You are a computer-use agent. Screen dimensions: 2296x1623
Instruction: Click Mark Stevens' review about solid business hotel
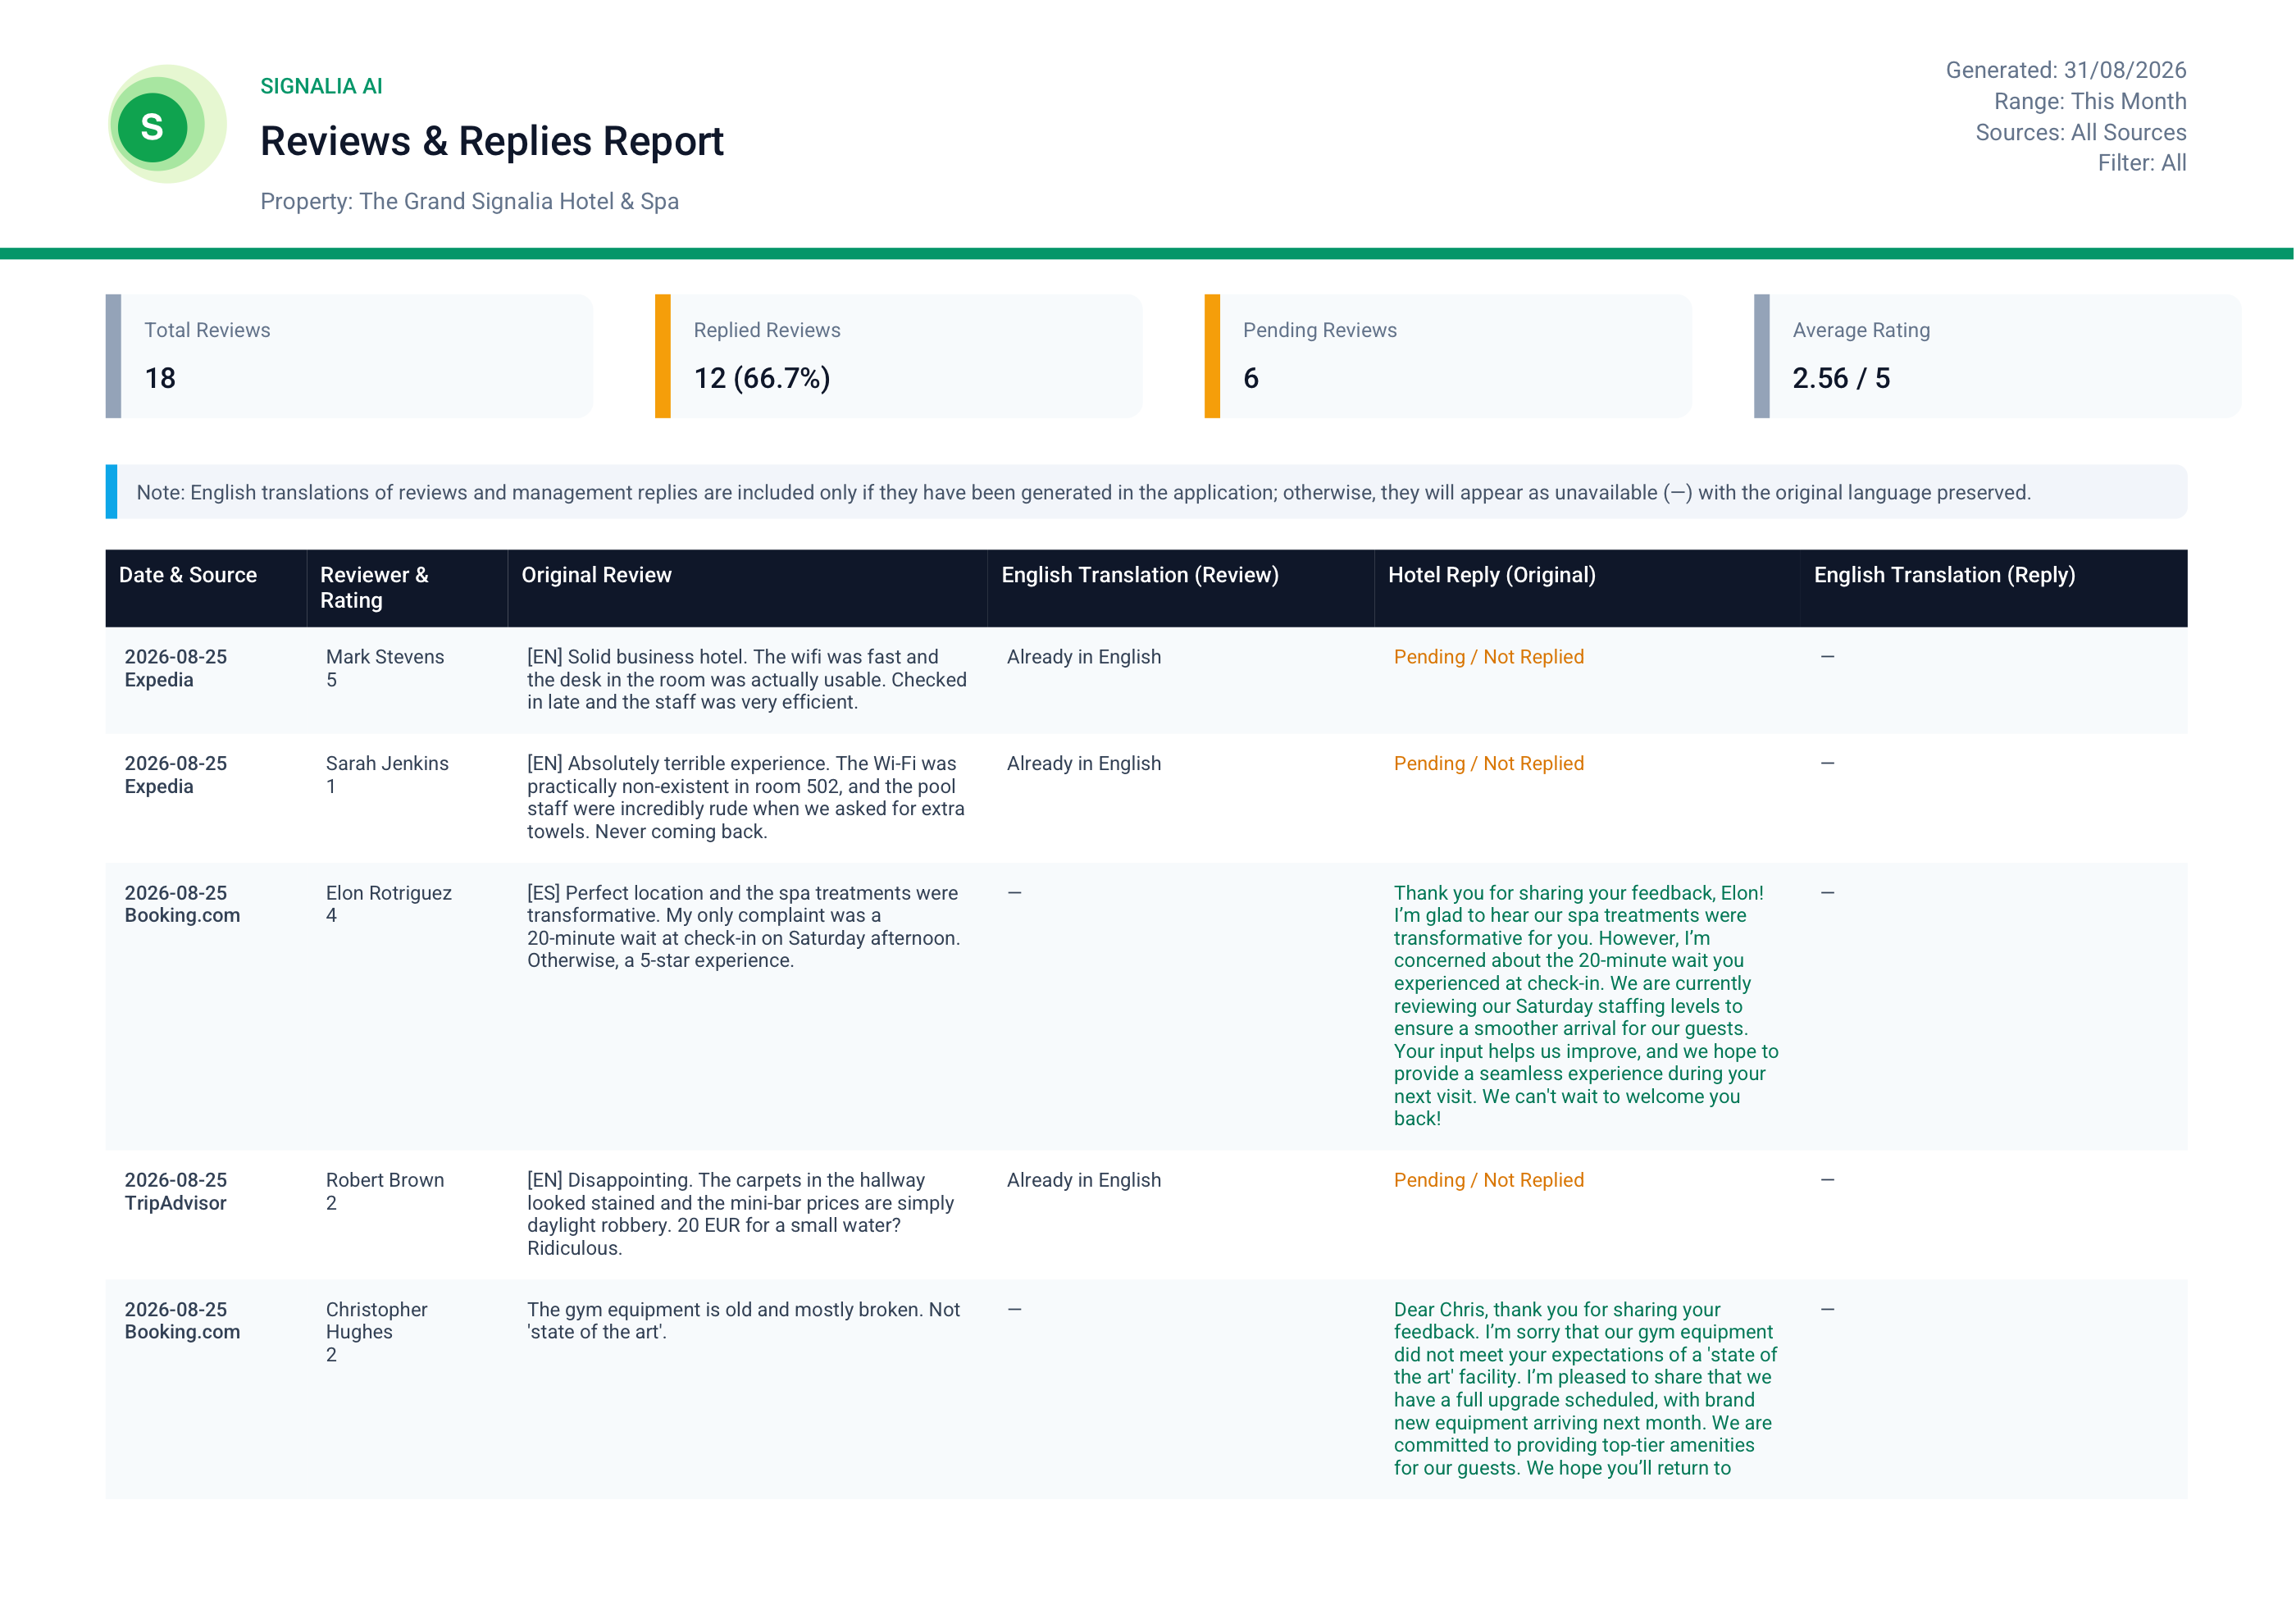click(x=747, y=680)
